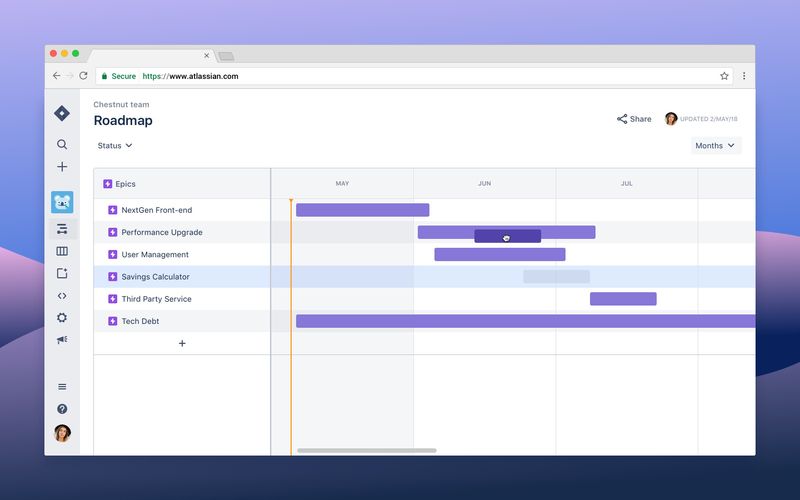
Task: Open search from the sidebar magnifier
Action: 62,144
